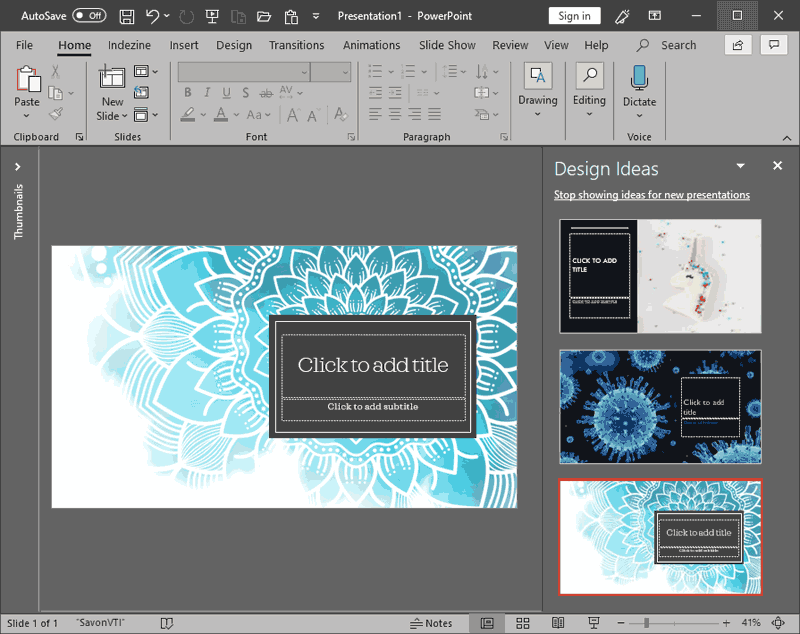This screenshot has width=800, height=634.
Task: Apply strikethrough formatting
Action: click(265, 92)
